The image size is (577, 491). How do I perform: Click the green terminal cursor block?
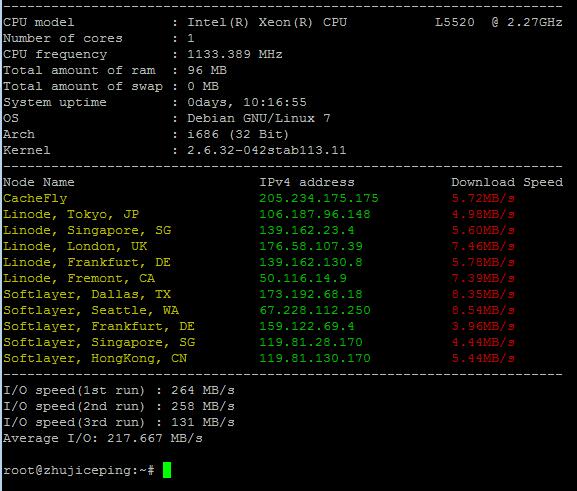(x=167, y=470)
